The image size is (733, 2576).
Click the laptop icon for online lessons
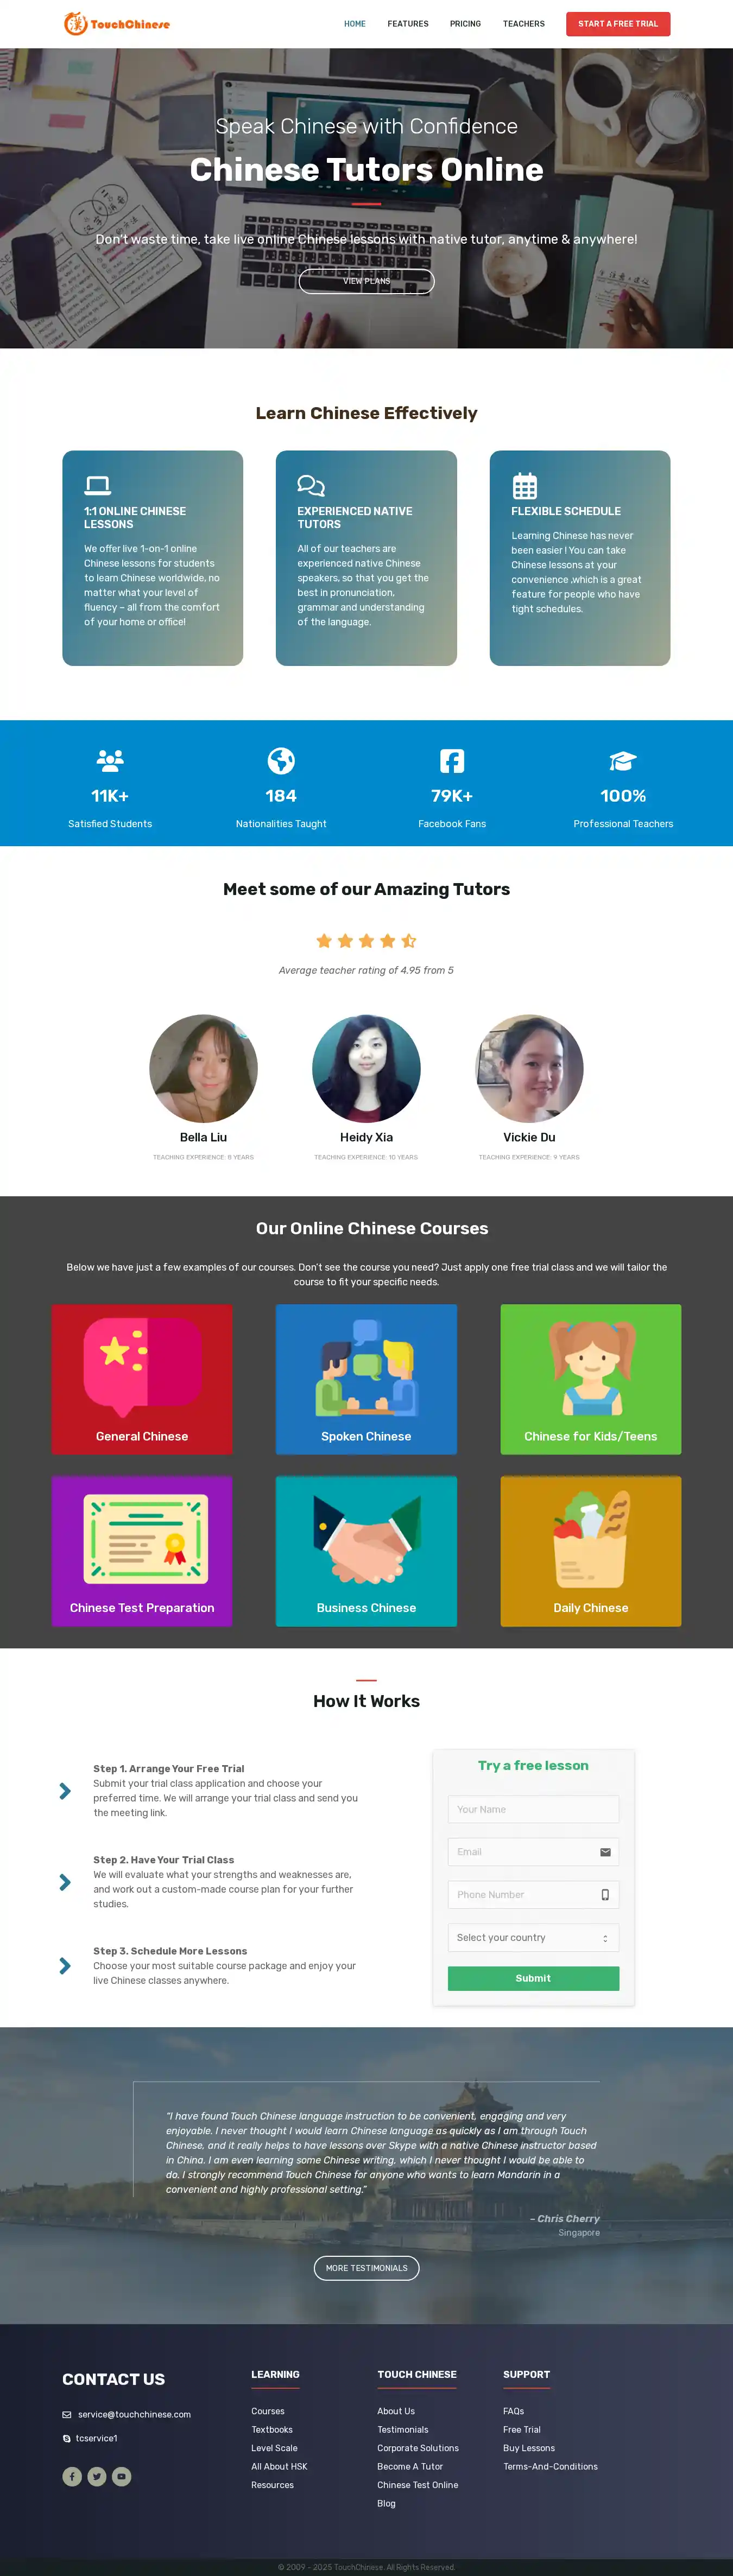[x=97, y=486]
